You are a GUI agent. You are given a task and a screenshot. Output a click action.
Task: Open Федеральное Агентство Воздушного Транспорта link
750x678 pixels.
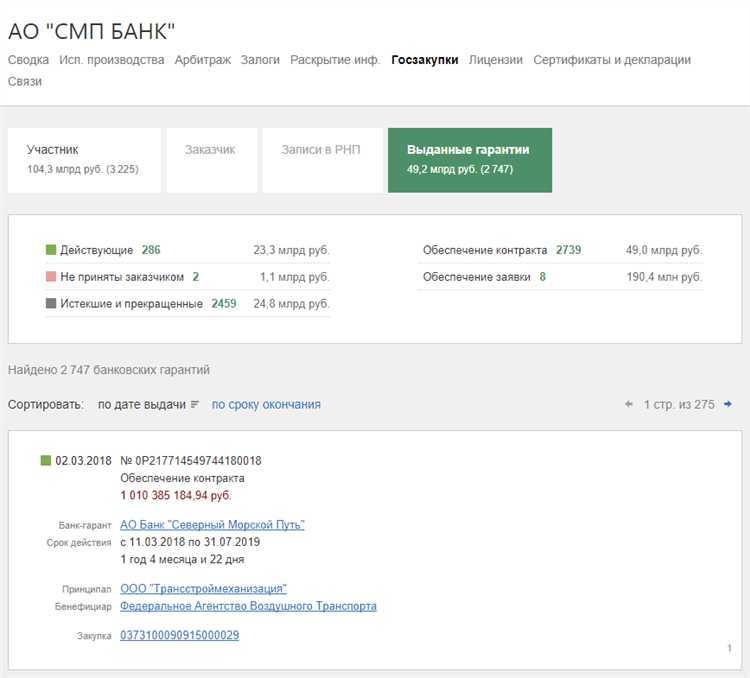click(x=248, y=606)
